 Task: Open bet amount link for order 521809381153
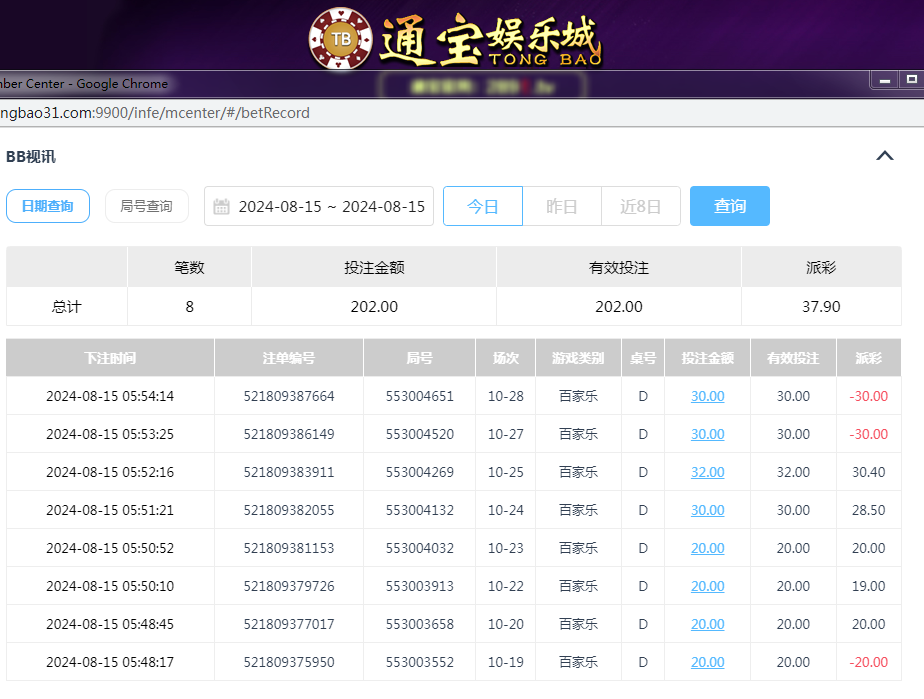[x=707, y=548]
